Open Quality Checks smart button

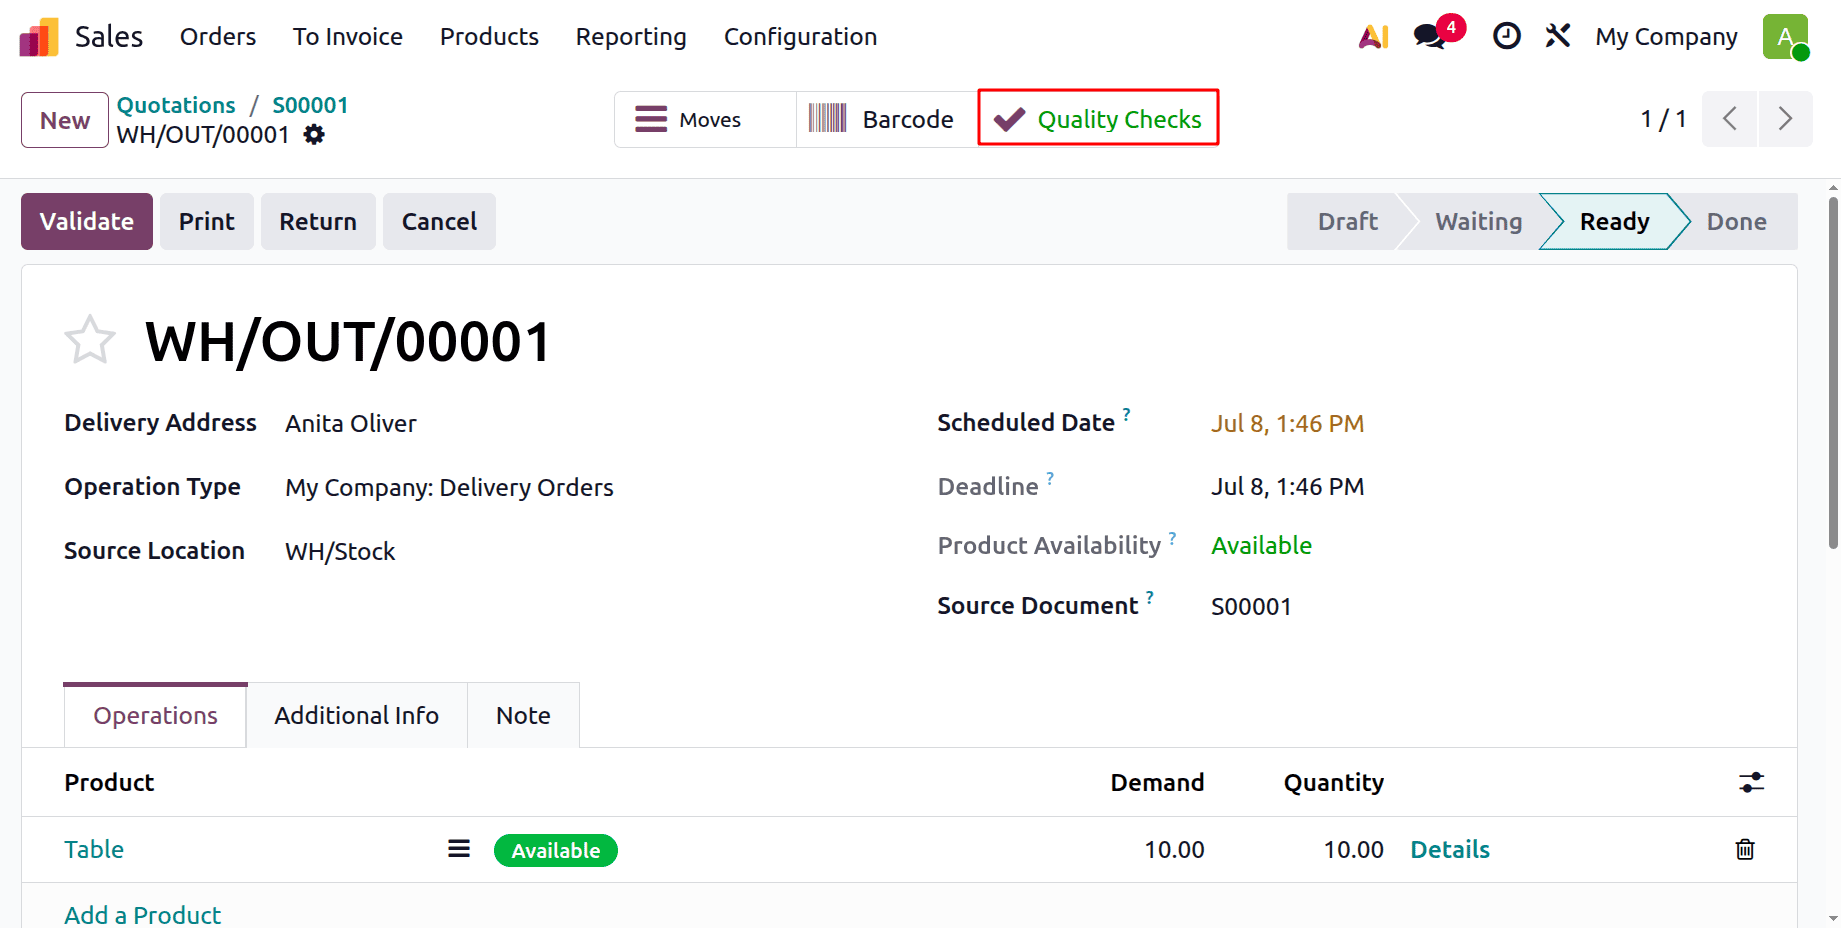pos(1098,118)
